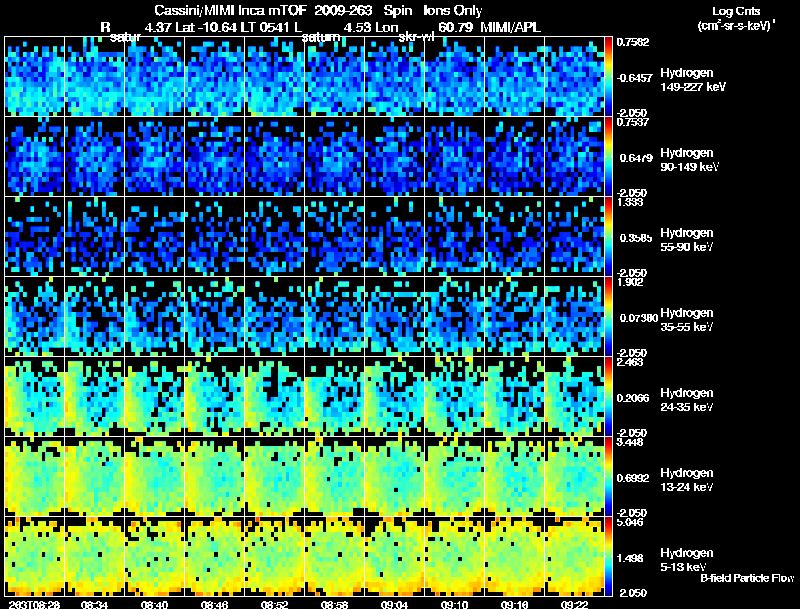The height and width of the screenshot is (609, 800).
Task: Click the color bar beside Hydrogen 55-90 keV
Action: pos(608,237)
